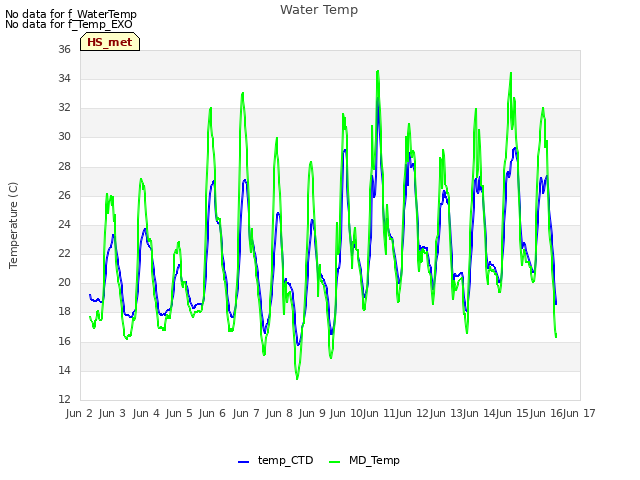This screenshot has height=480, width=640.
Task: Click the Jun 15 x-axis label
Action: click(x=512, y=413)
